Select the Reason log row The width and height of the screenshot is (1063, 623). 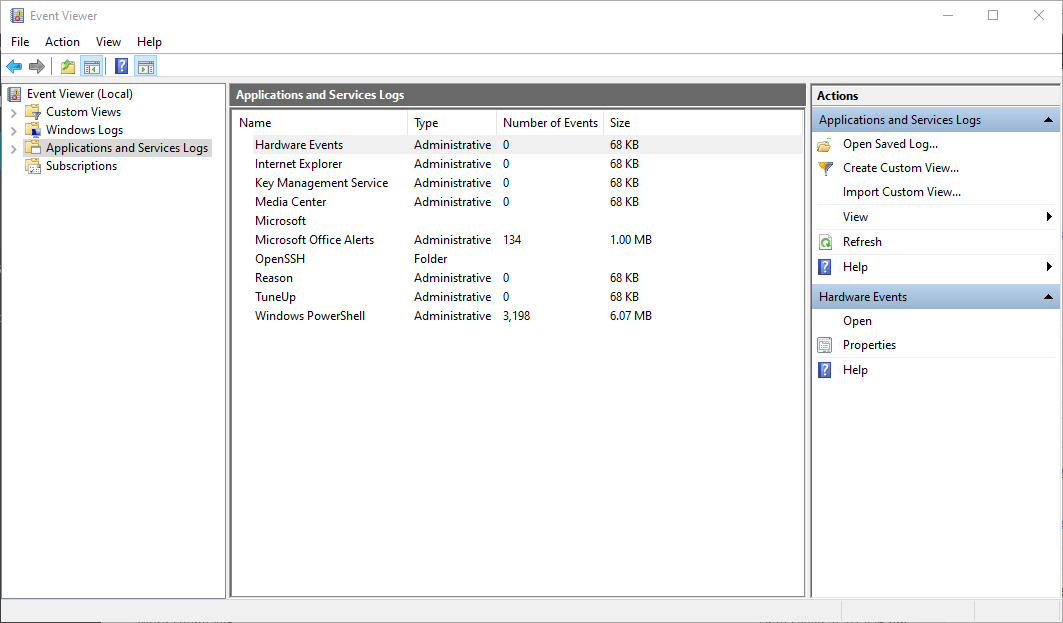(x=518, y=278)
